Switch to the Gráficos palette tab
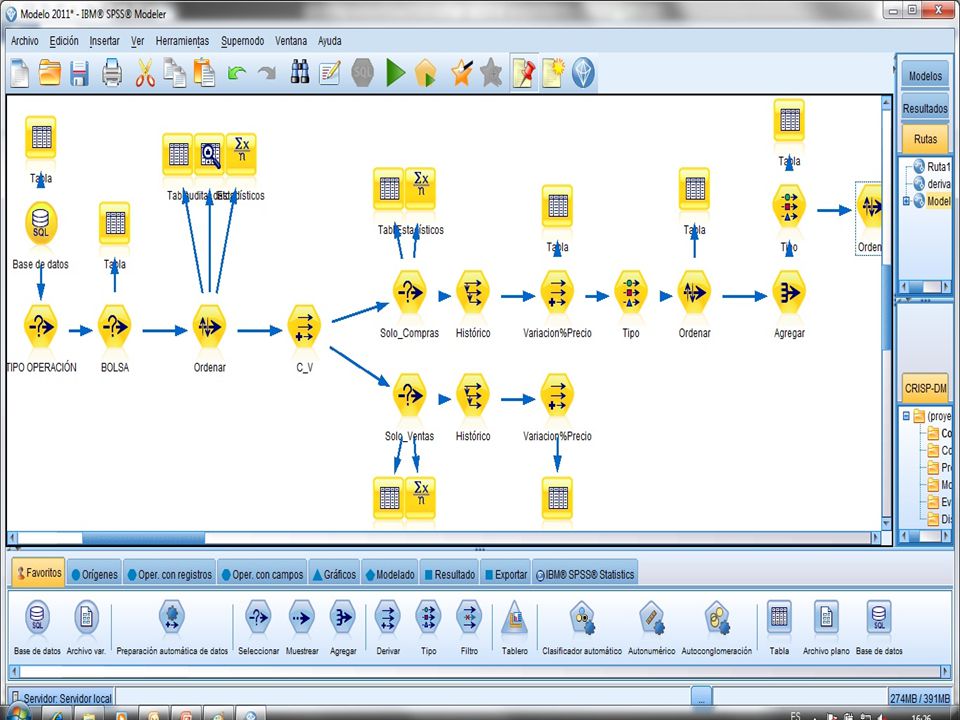 [x=334, y=574]
